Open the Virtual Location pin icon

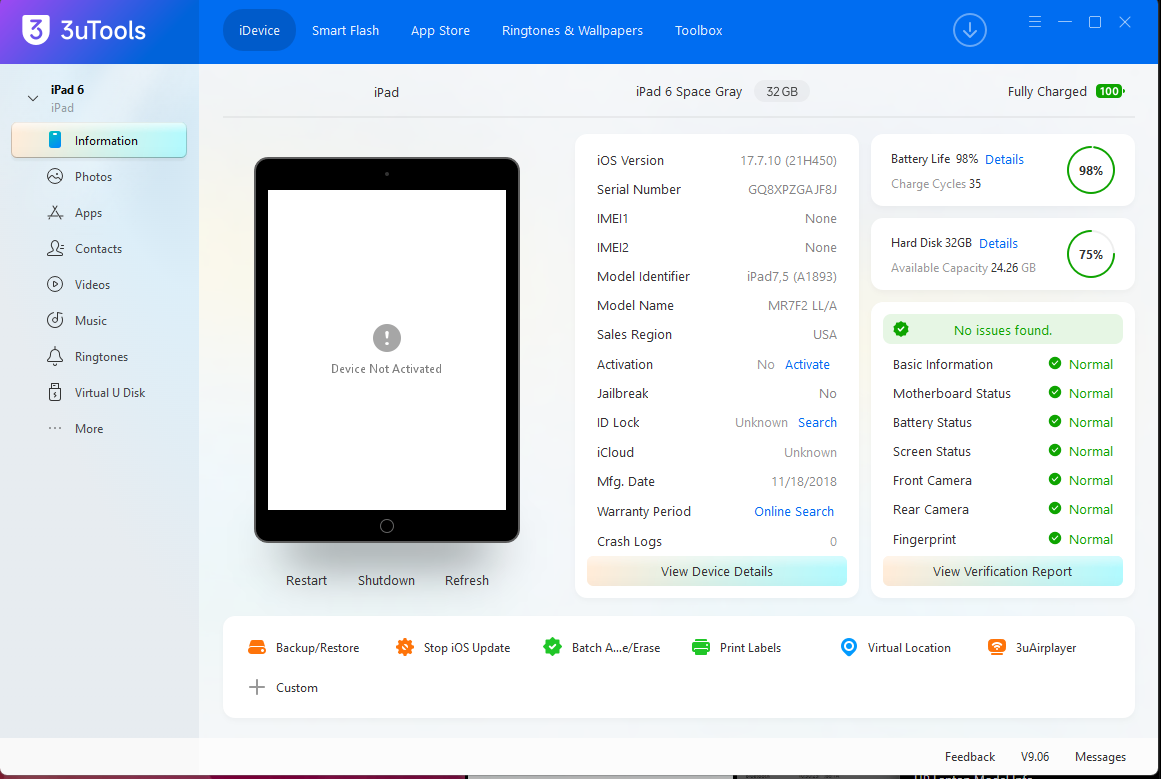(x=849, y=647)
